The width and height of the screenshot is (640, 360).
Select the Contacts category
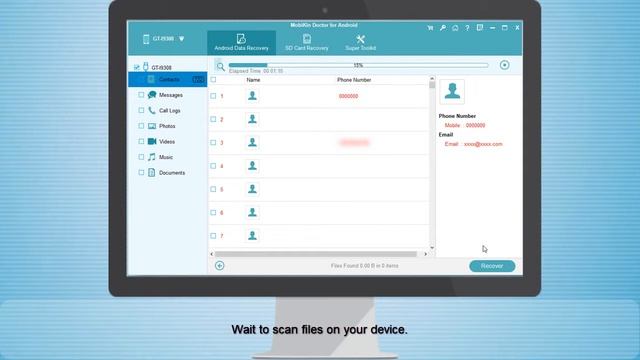tap(167, 79)
